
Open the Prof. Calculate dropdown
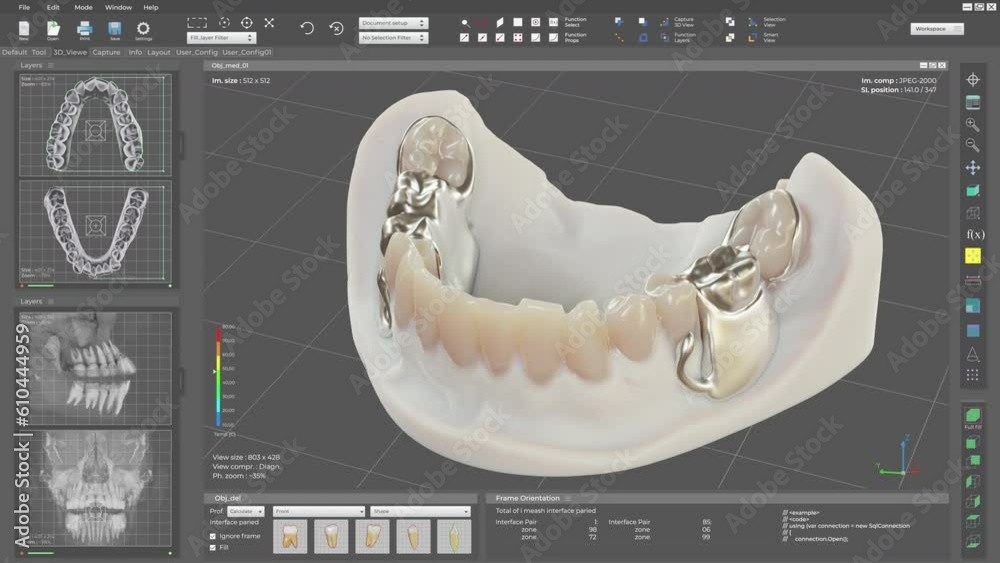pos(246,511)
